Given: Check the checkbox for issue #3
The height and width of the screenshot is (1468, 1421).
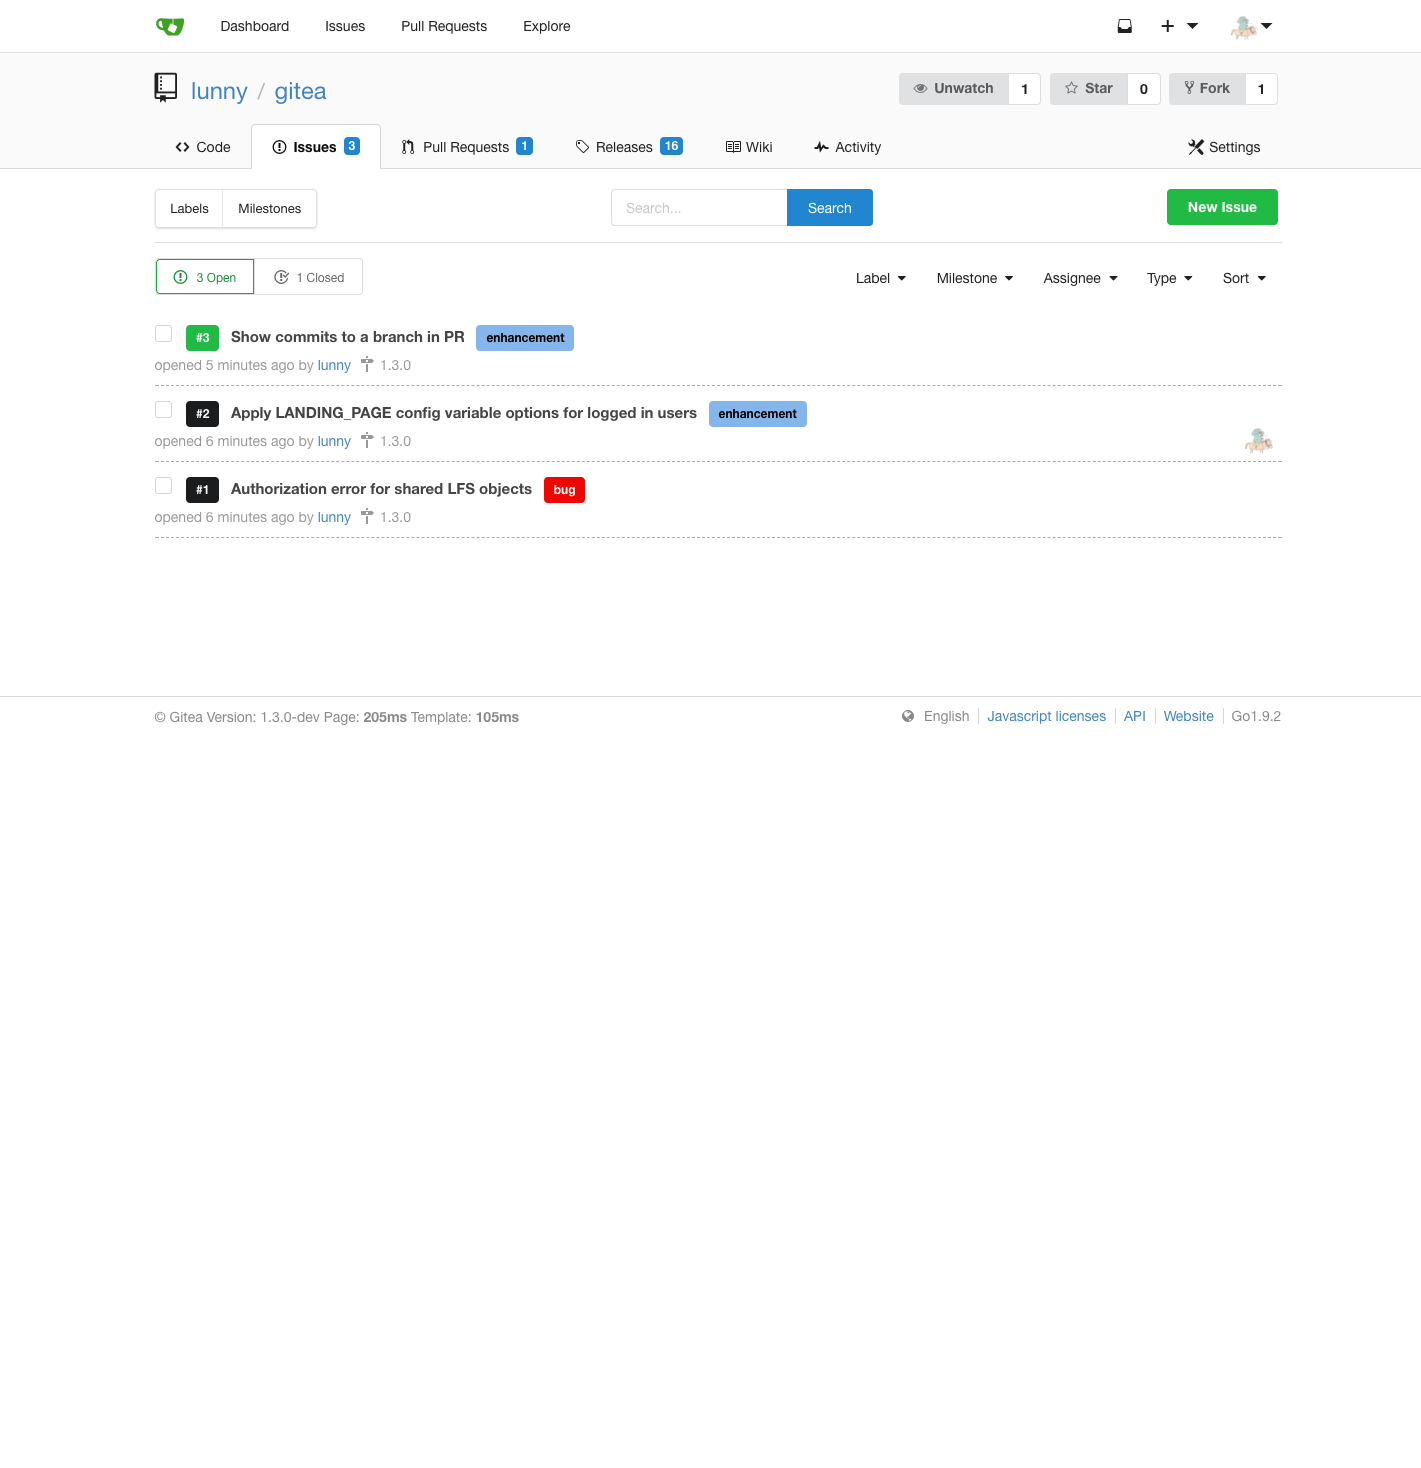Looking at the screenshot, I should click(x=164, y=334).
